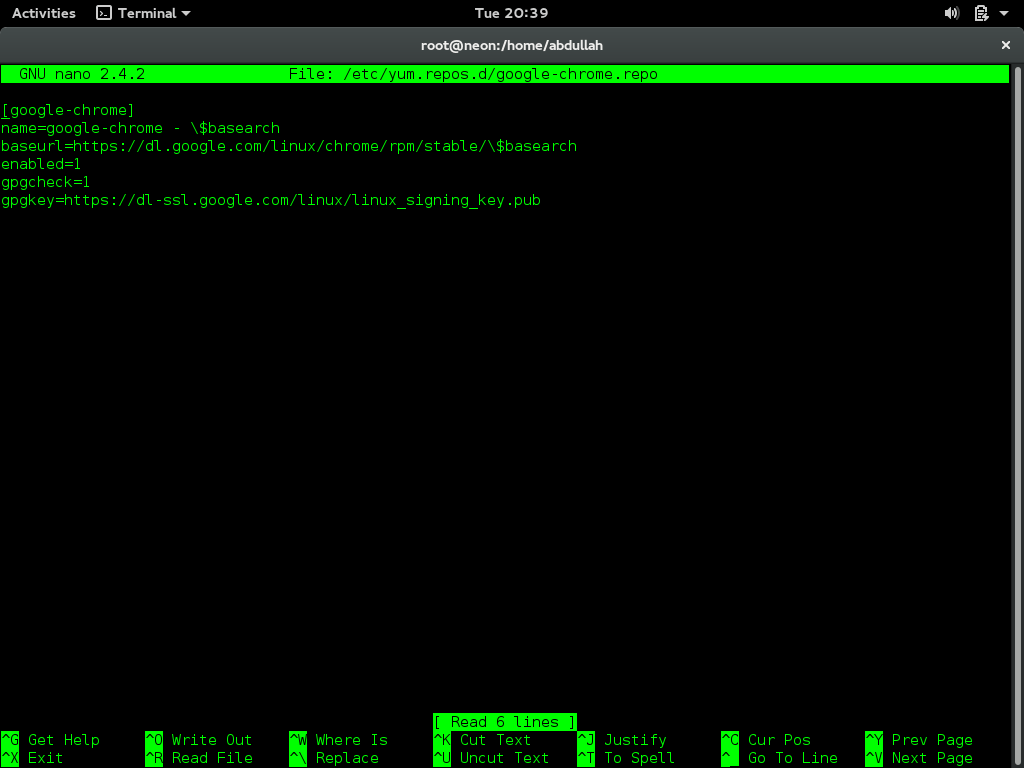Click the ^T To Spell shortcut
The width and height of the screenshot is (1024, 768).
click(626, 758)
